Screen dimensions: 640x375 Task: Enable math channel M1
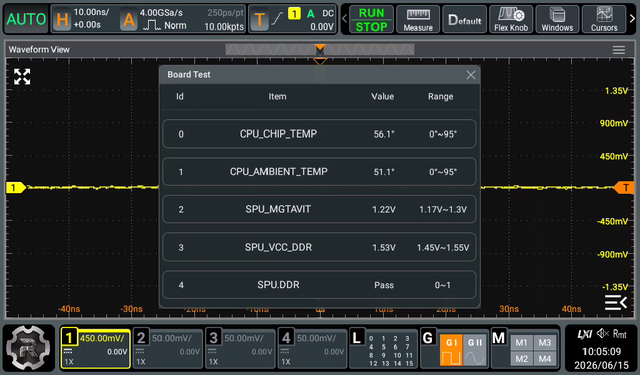[x=521, y=342]
